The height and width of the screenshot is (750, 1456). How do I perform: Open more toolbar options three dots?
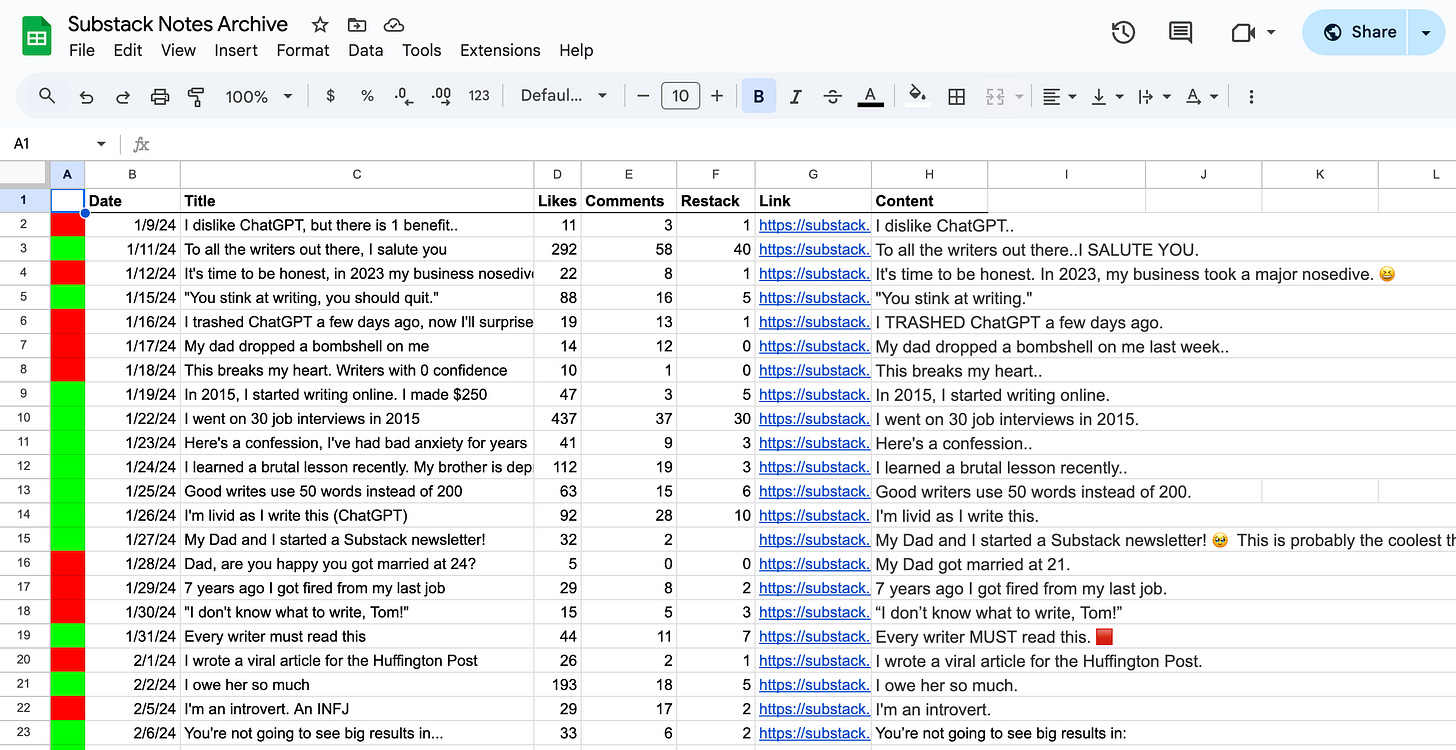click(1251, 96)
